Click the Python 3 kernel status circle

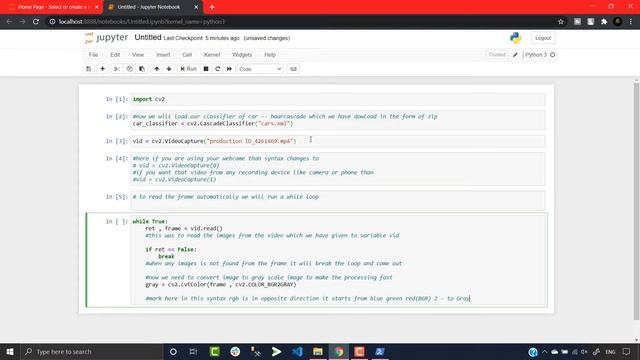pos(553,55)
